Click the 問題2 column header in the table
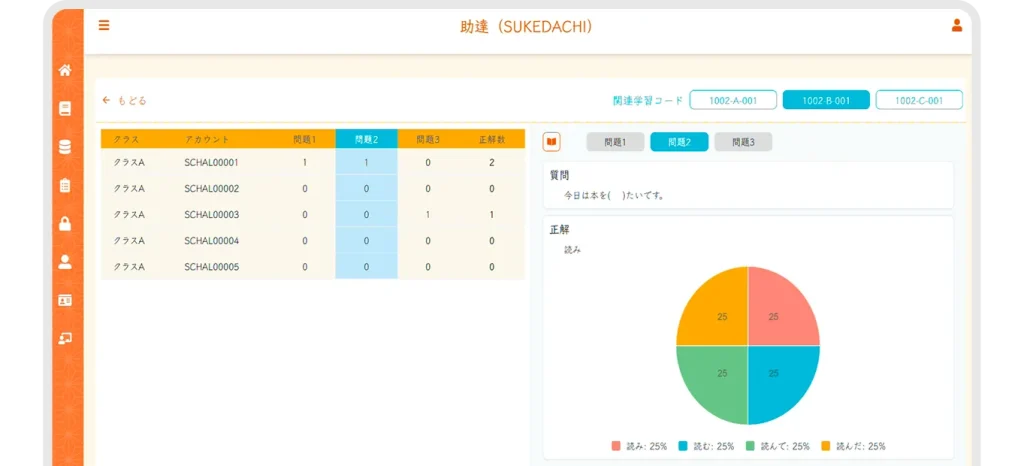This screenshot has width=1024, height=466. click(x=366, y=139)
